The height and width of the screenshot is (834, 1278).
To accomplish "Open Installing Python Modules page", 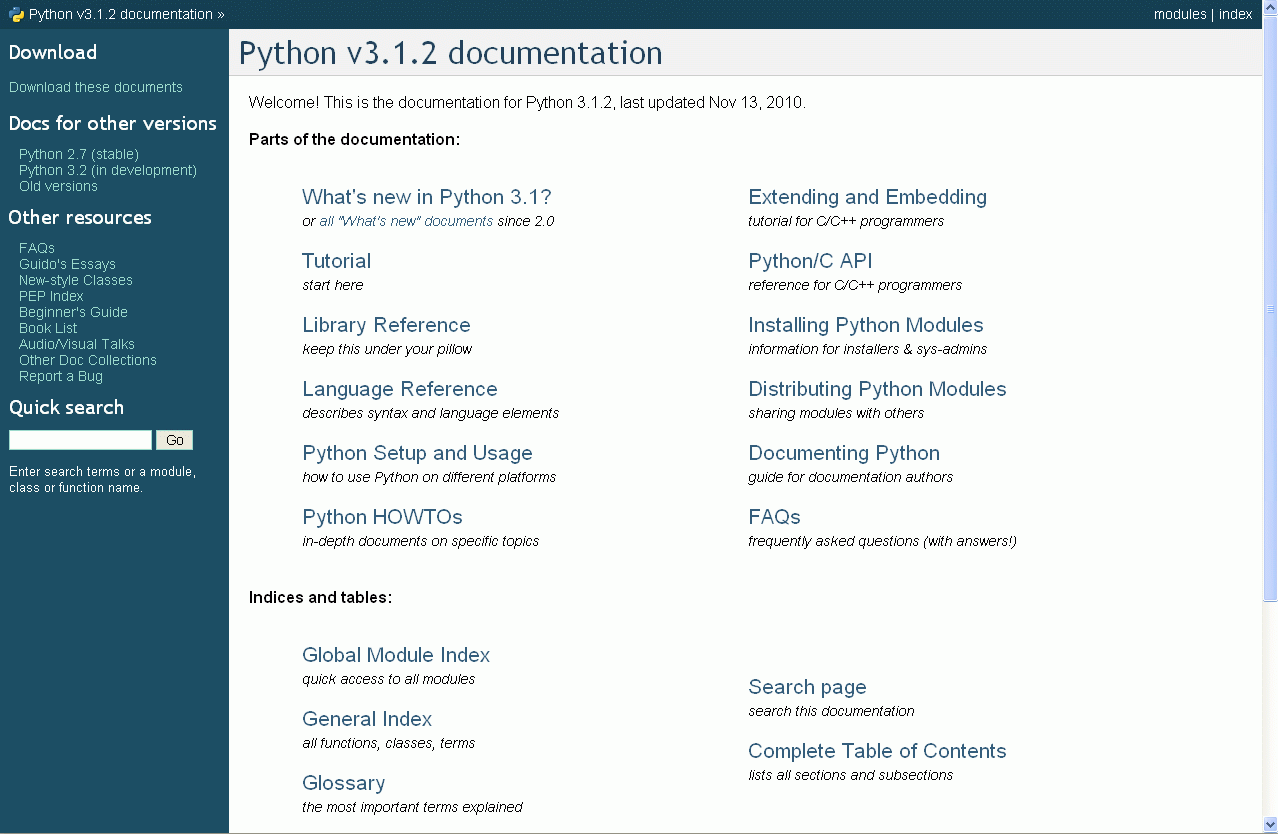I will [865, 325].
